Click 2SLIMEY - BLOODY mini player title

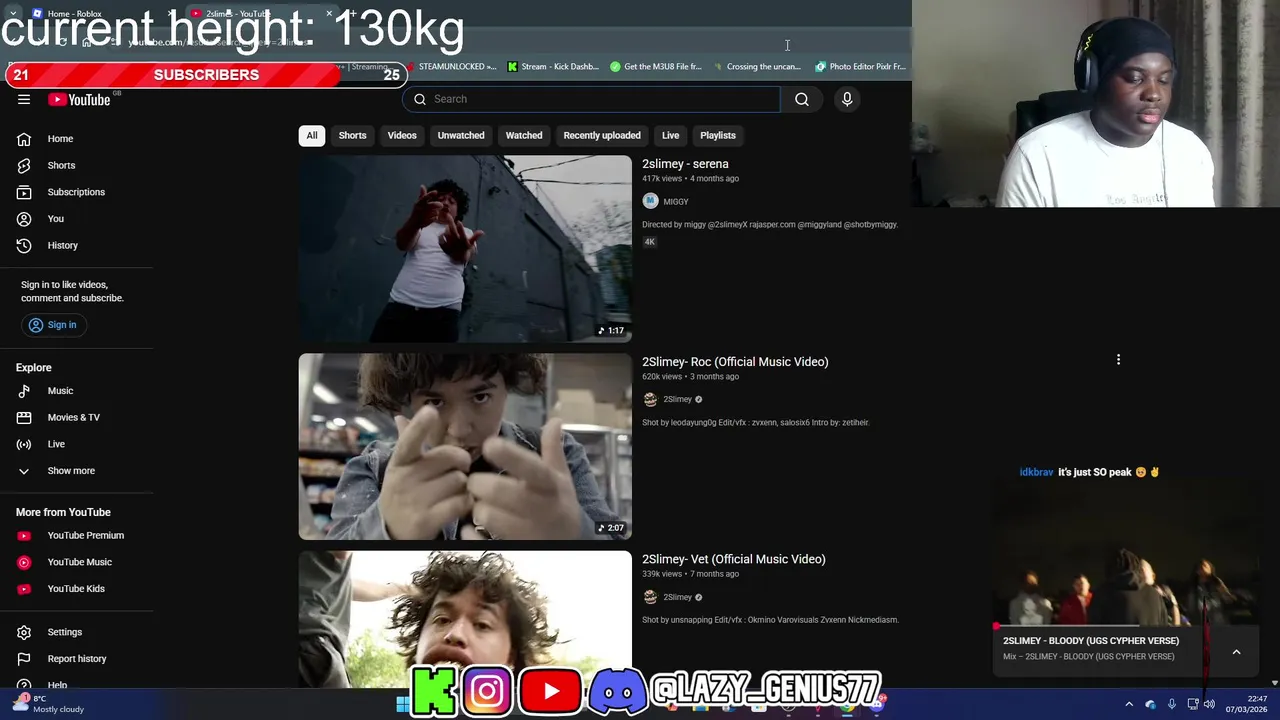[x=1091, y=641]
